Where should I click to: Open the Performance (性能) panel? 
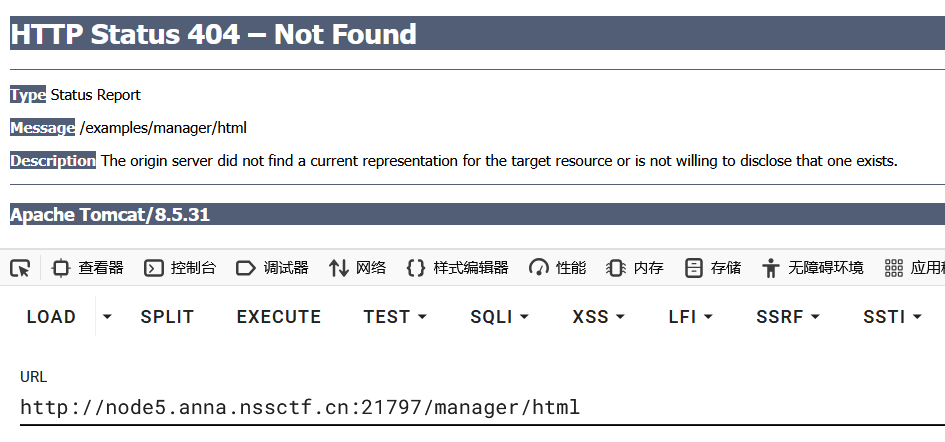(558, 268)
